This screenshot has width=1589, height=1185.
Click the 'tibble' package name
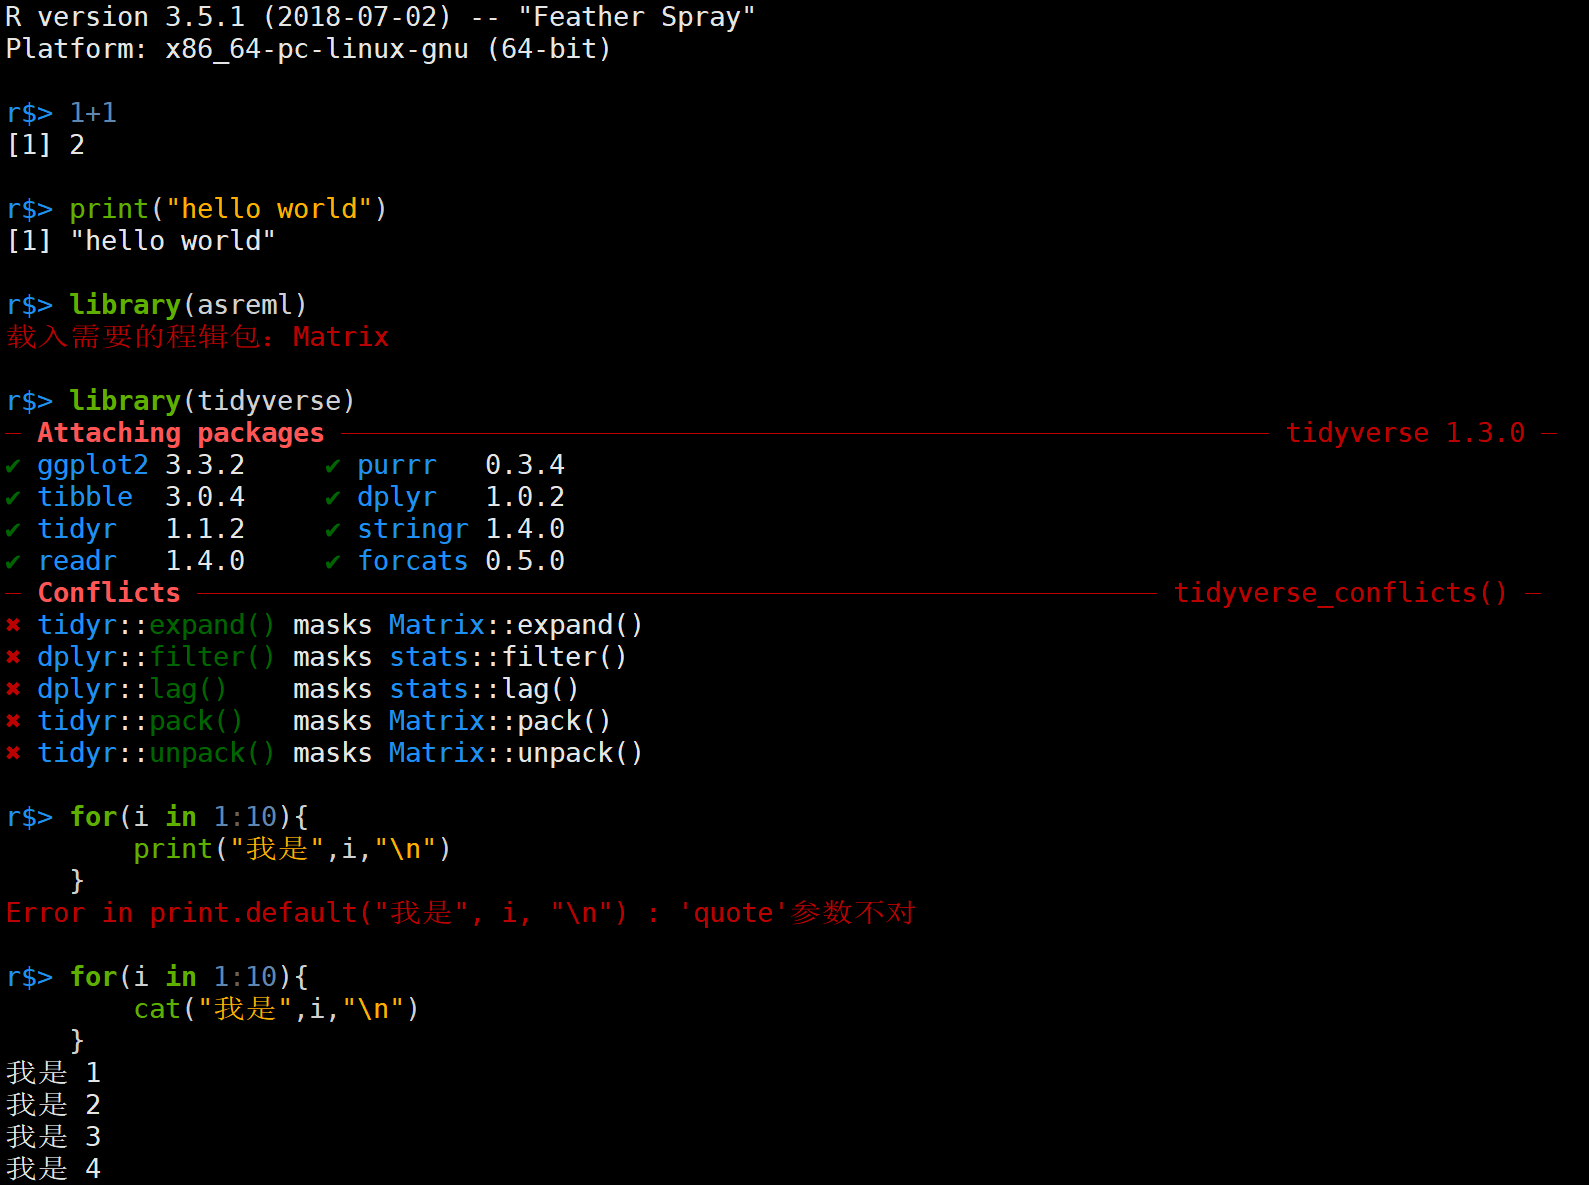pos(85,497)
